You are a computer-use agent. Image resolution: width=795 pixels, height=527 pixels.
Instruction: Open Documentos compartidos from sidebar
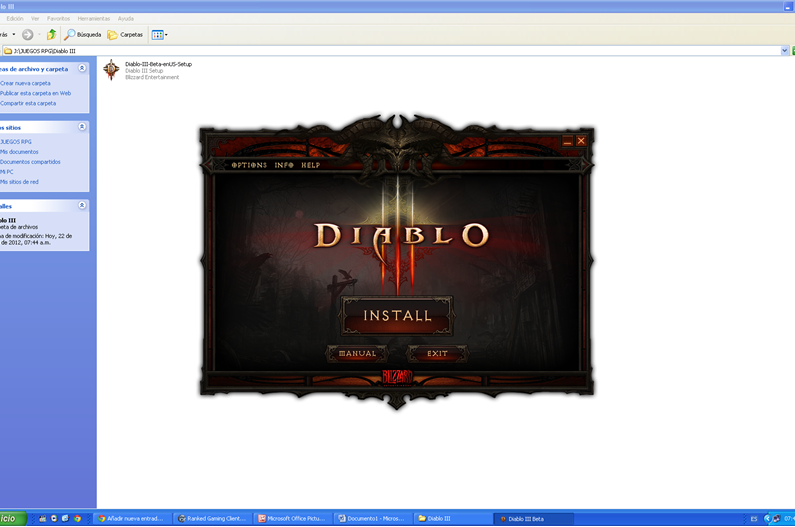point(30,162)
